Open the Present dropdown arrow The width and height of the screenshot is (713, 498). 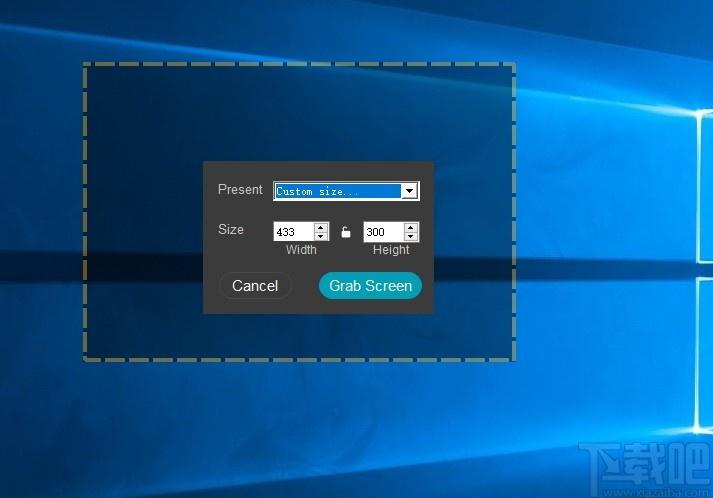(x=409, y=191)
